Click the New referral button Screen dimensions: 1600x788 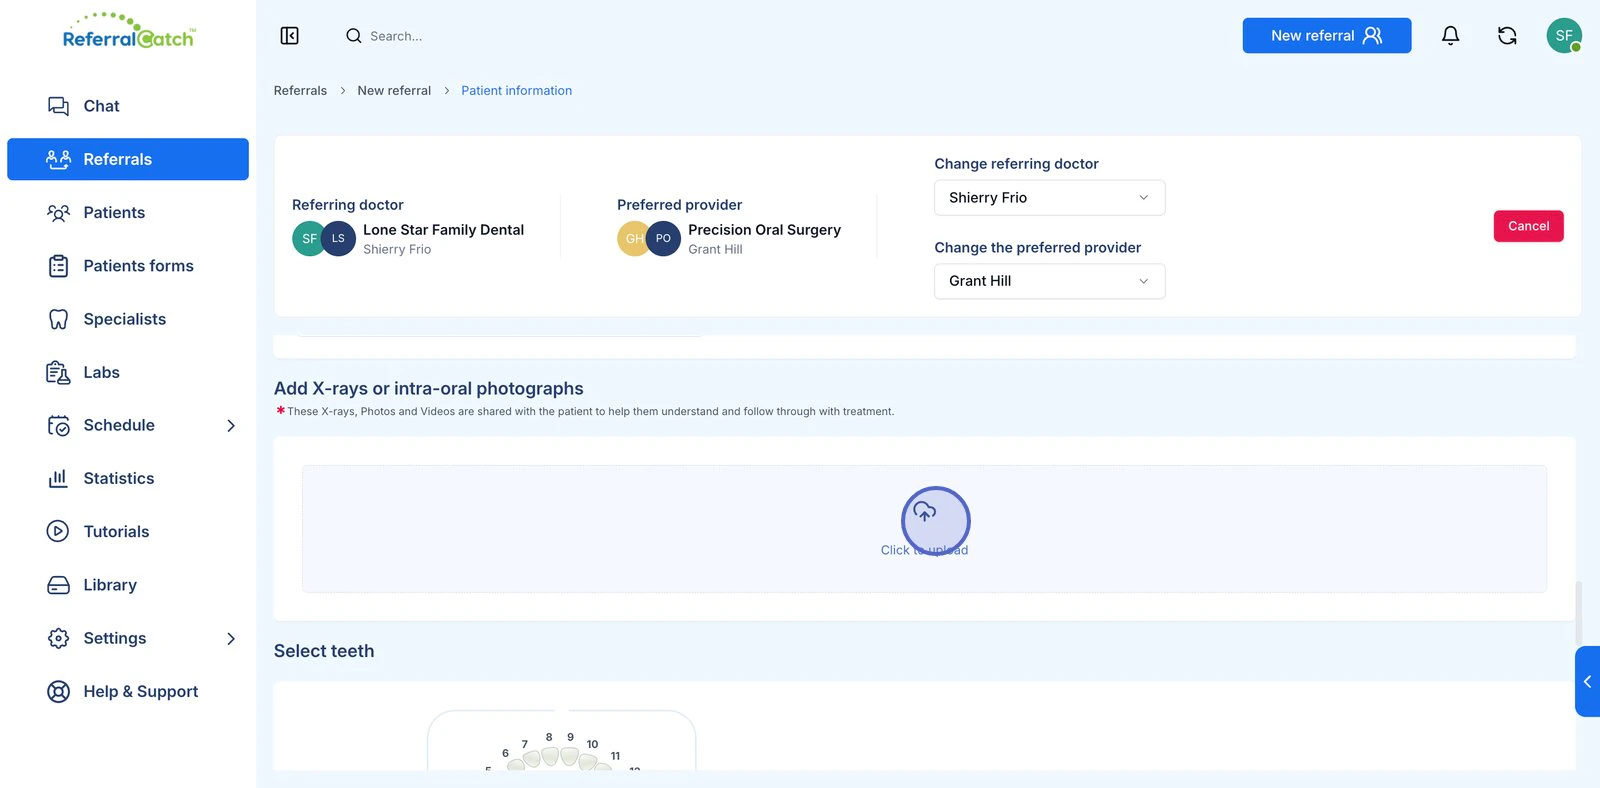[1327, 36]
